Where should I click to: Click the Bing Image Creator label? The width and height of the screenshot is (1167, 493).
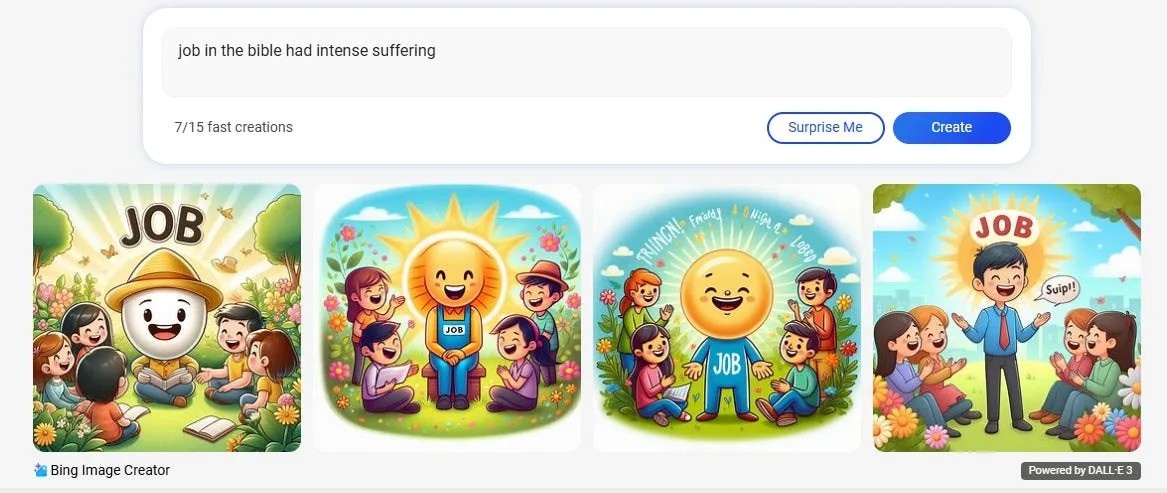pyautogui.click(x=110, y=470)
